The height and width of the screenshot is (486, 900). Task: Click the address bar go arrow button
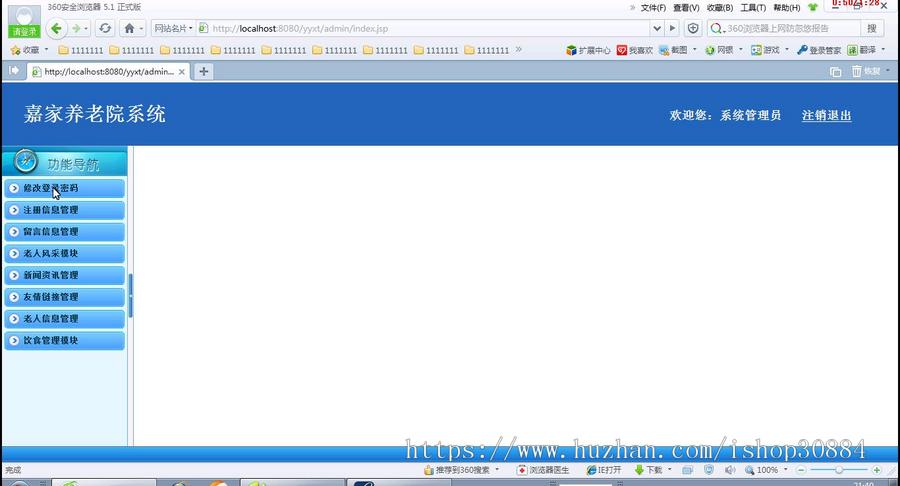point(673,28)
